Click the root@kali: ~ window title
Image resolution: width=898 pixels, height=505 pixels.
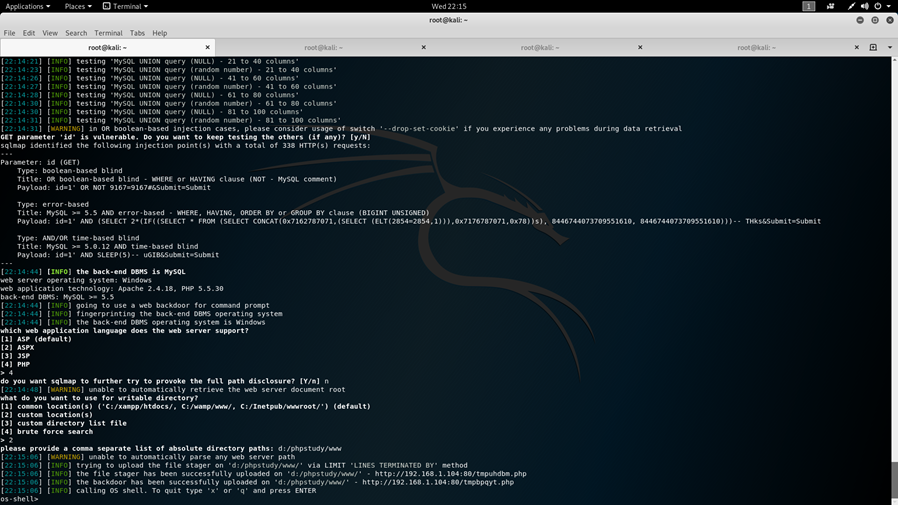coord(448,20)
